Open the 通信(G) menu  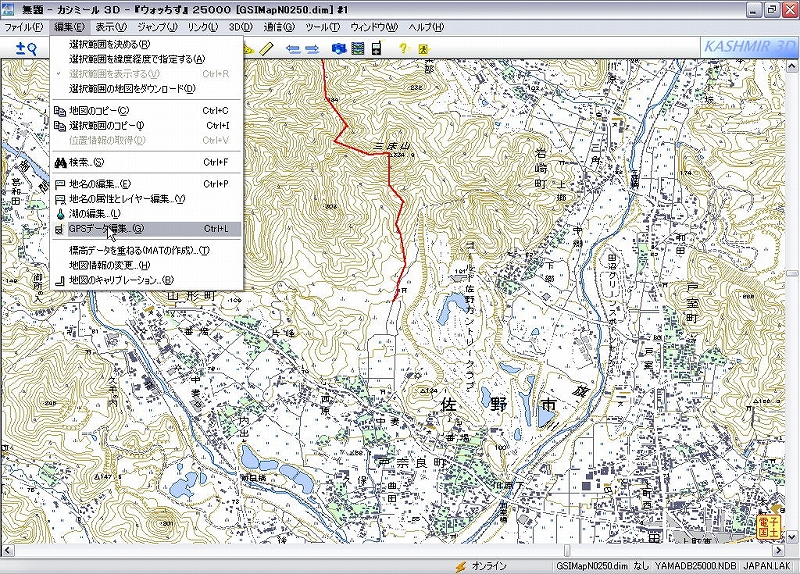point(279,27)
